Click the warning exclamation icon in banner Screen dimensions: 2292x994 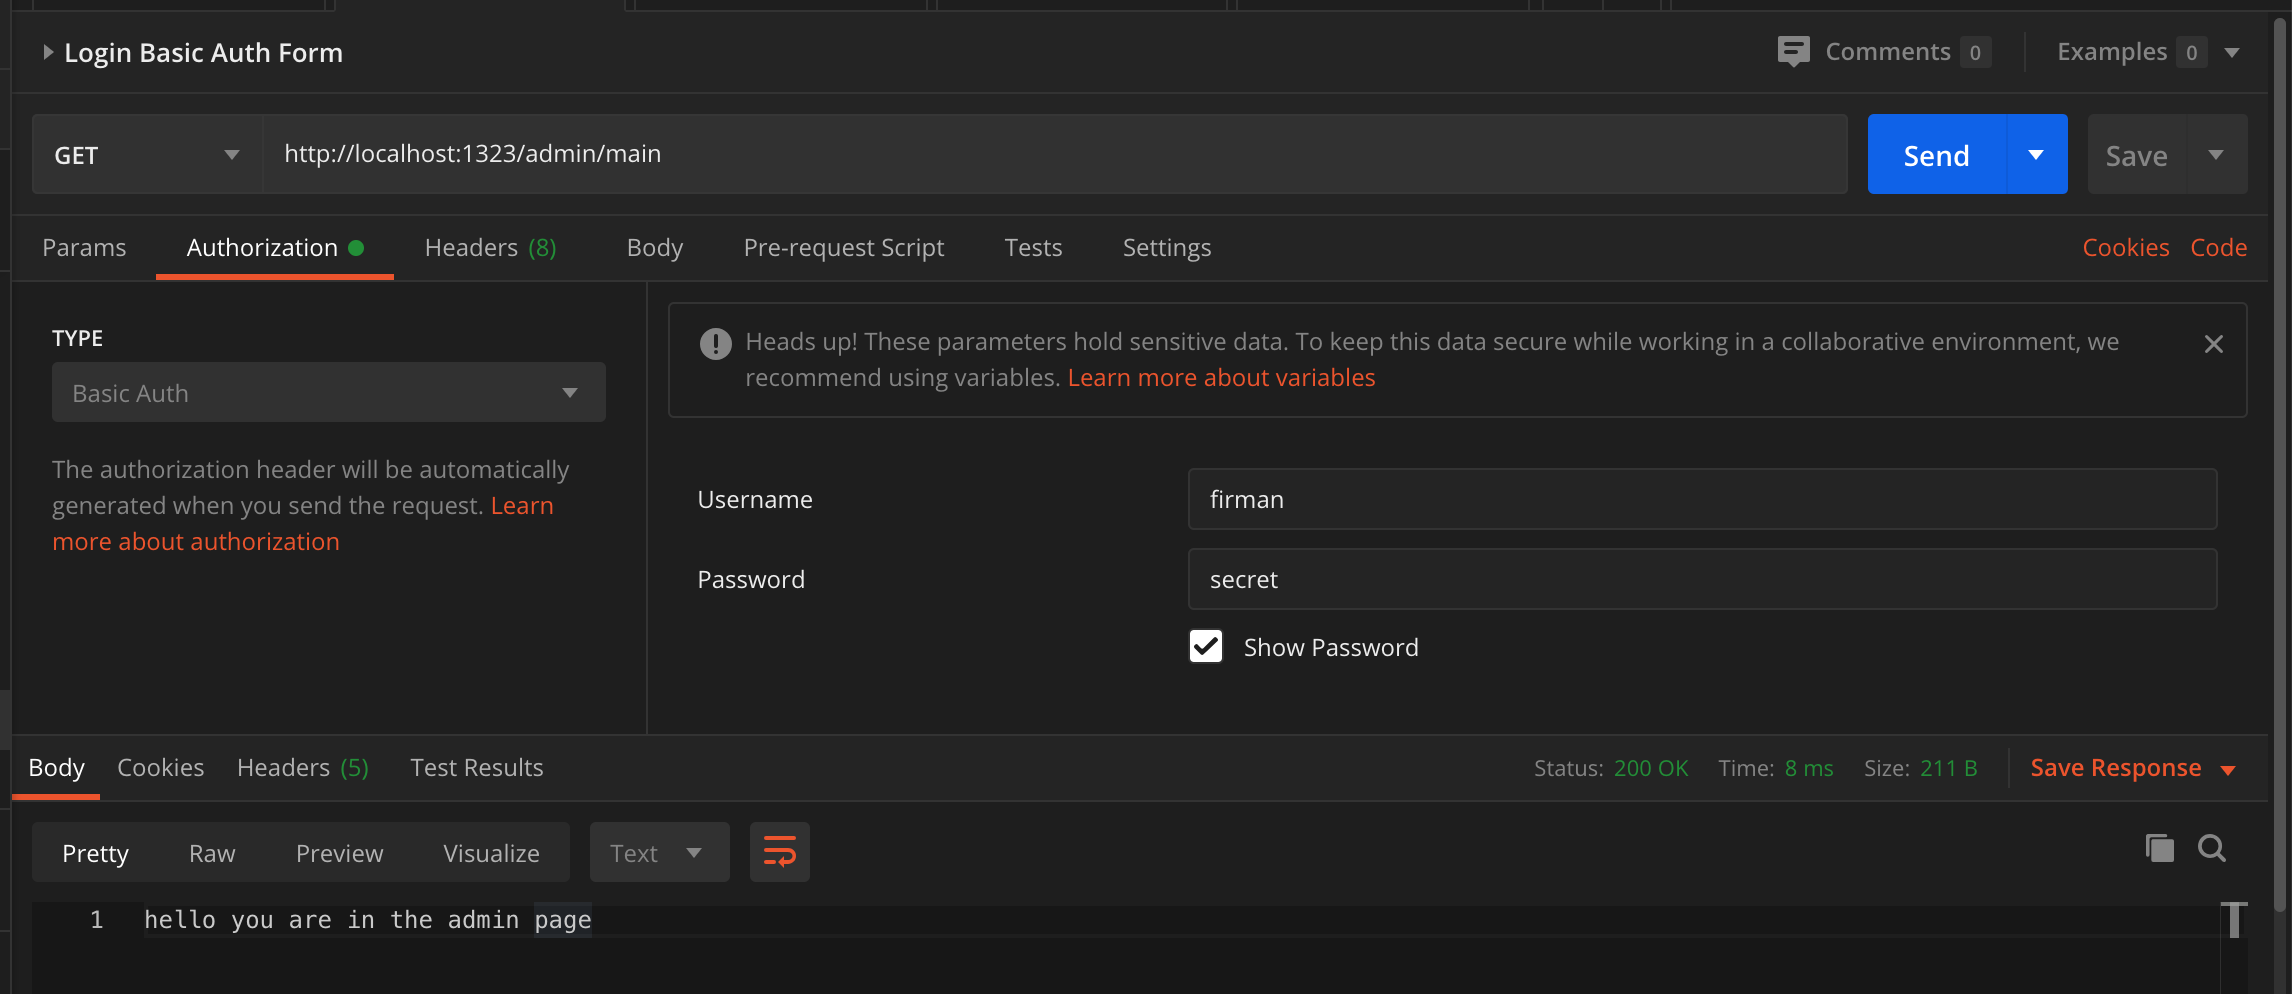point(715,344)
